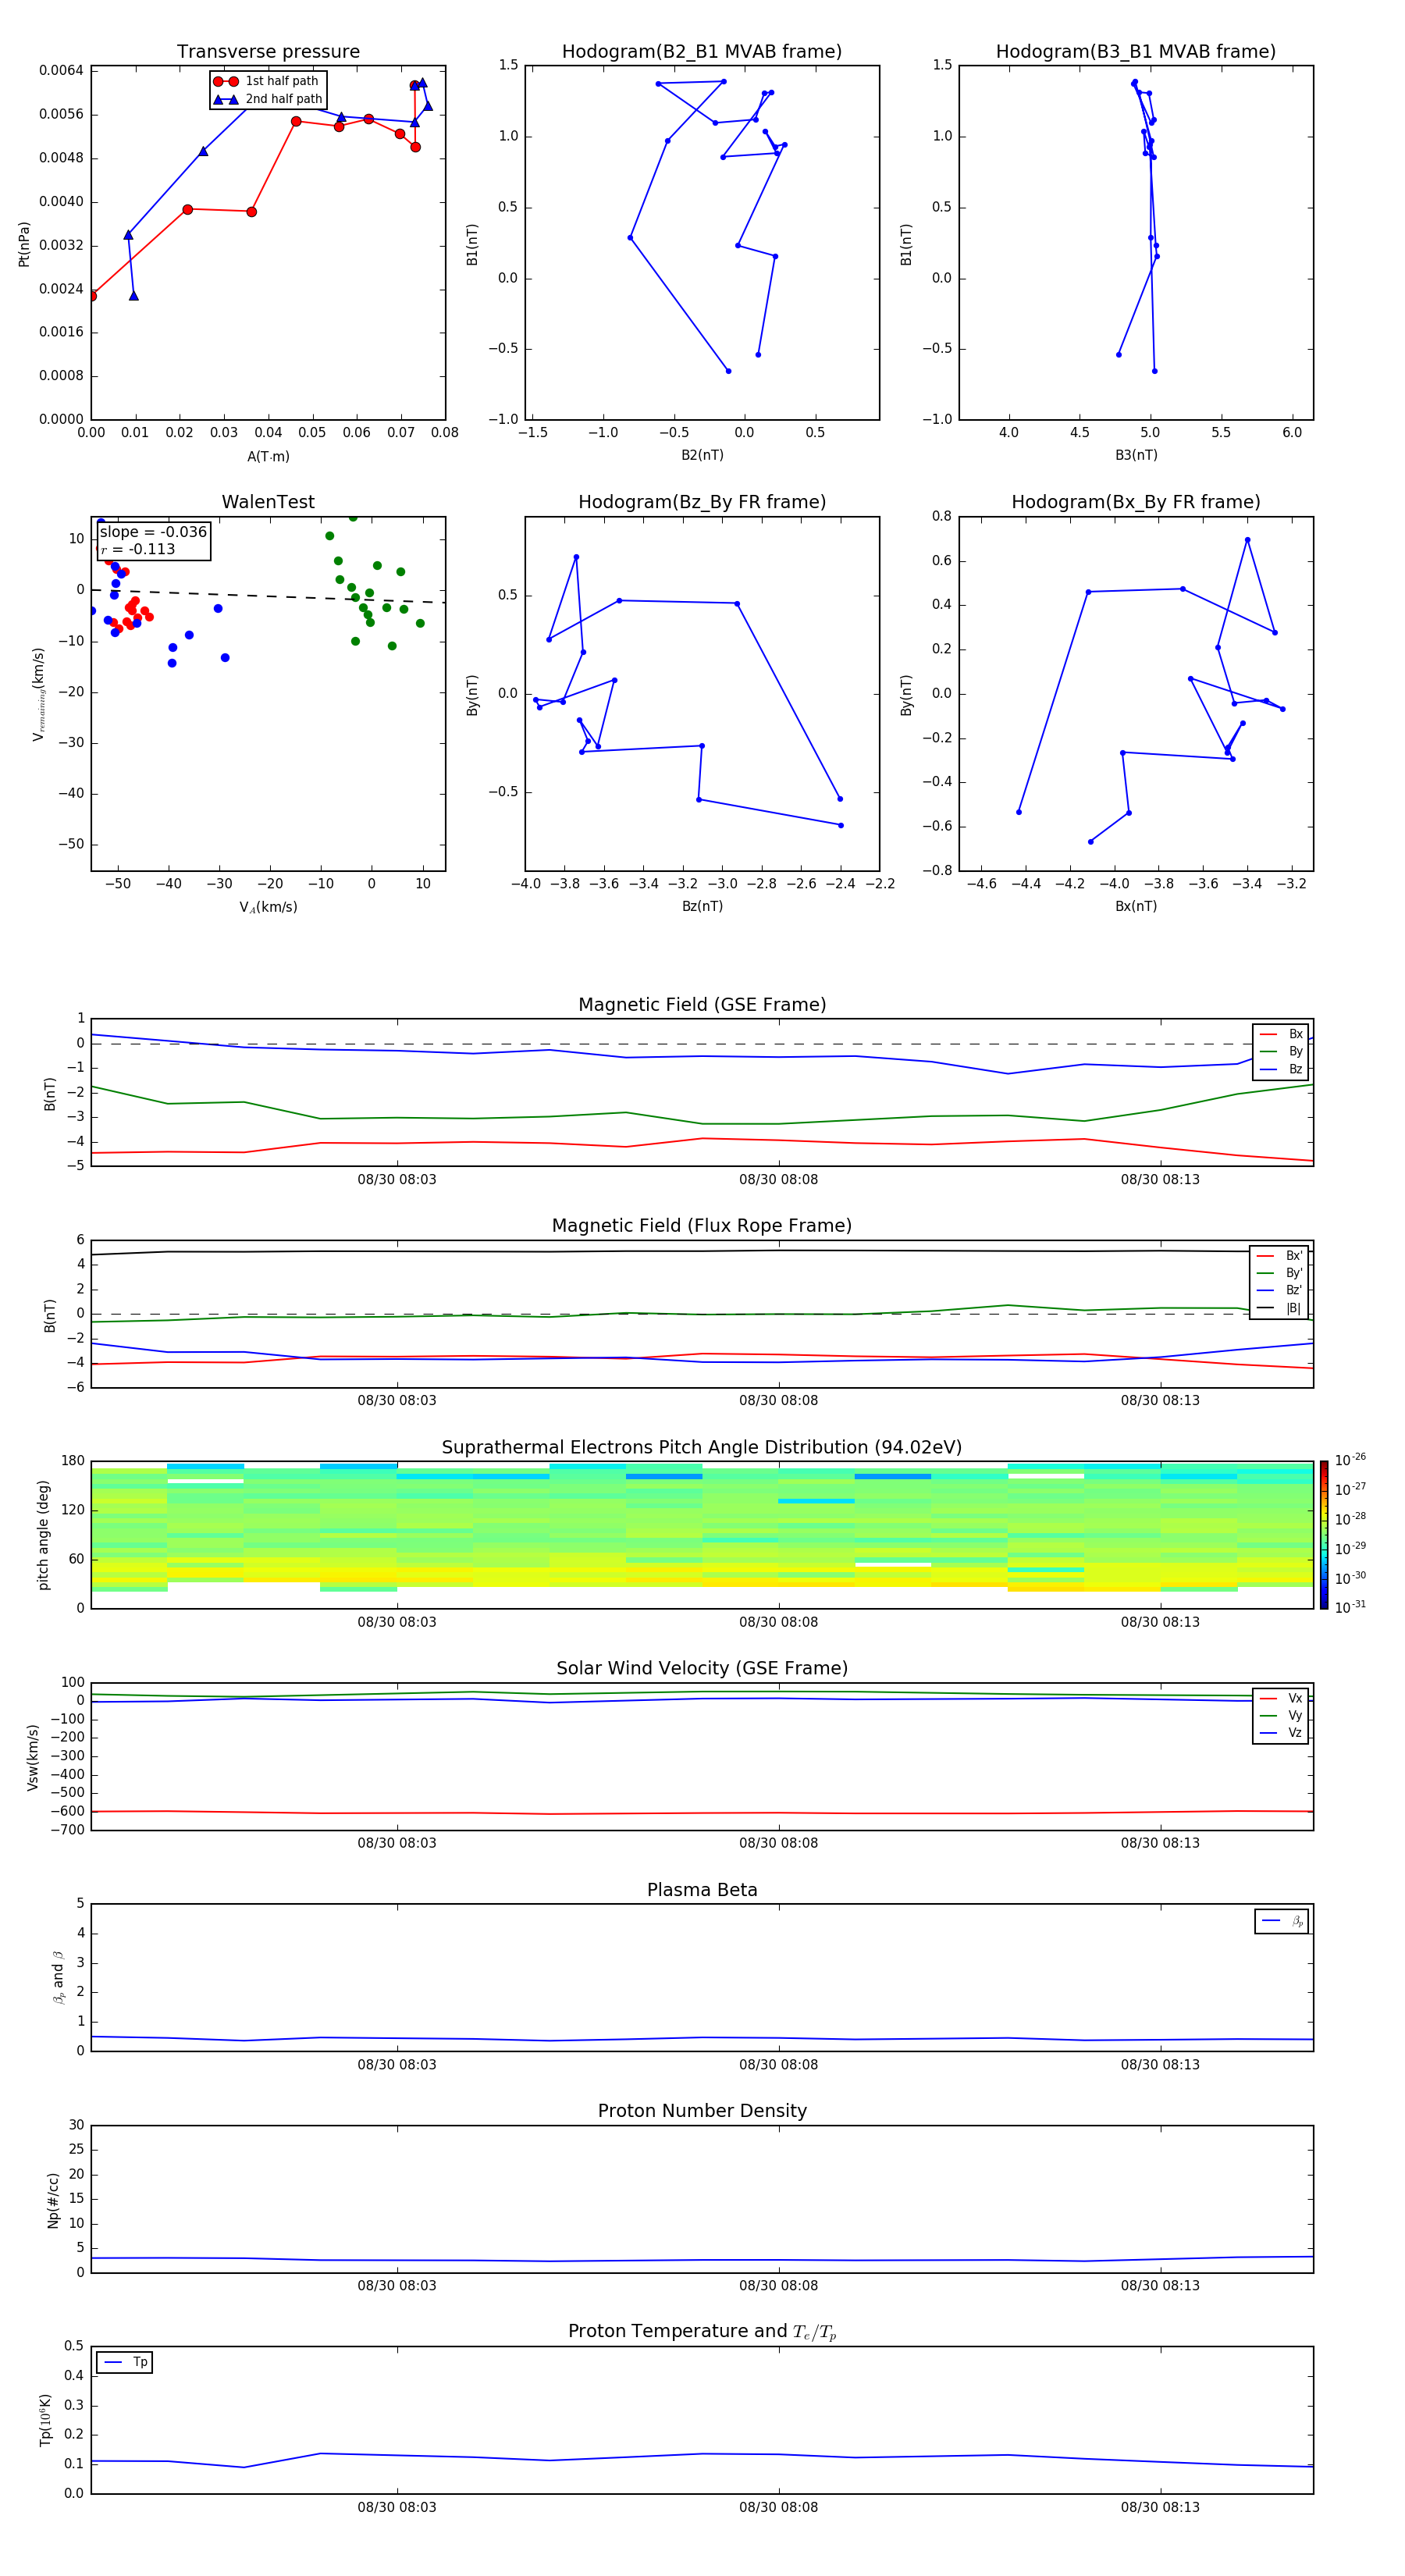Click the Bx line sample in GSE Frame legend

pyautogui.click(x=1268, y=1034)
